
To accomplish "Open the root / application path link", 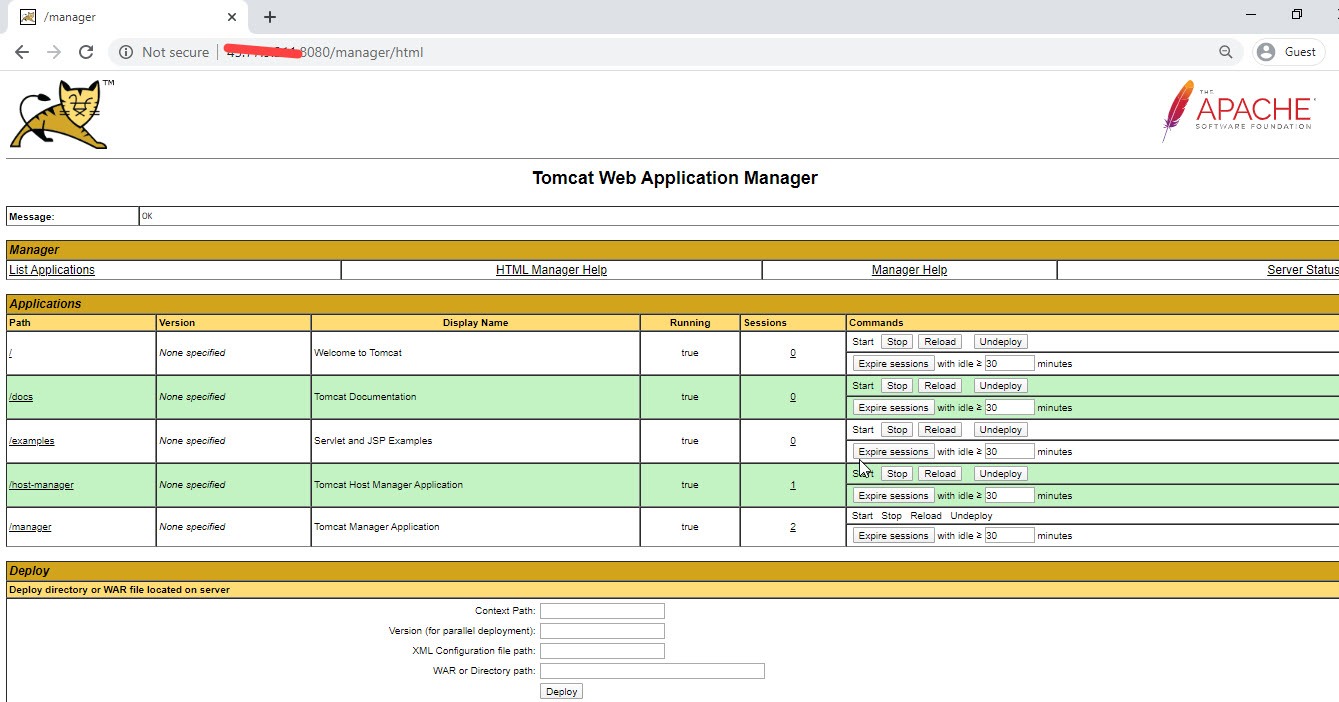I will coord(11,353).
